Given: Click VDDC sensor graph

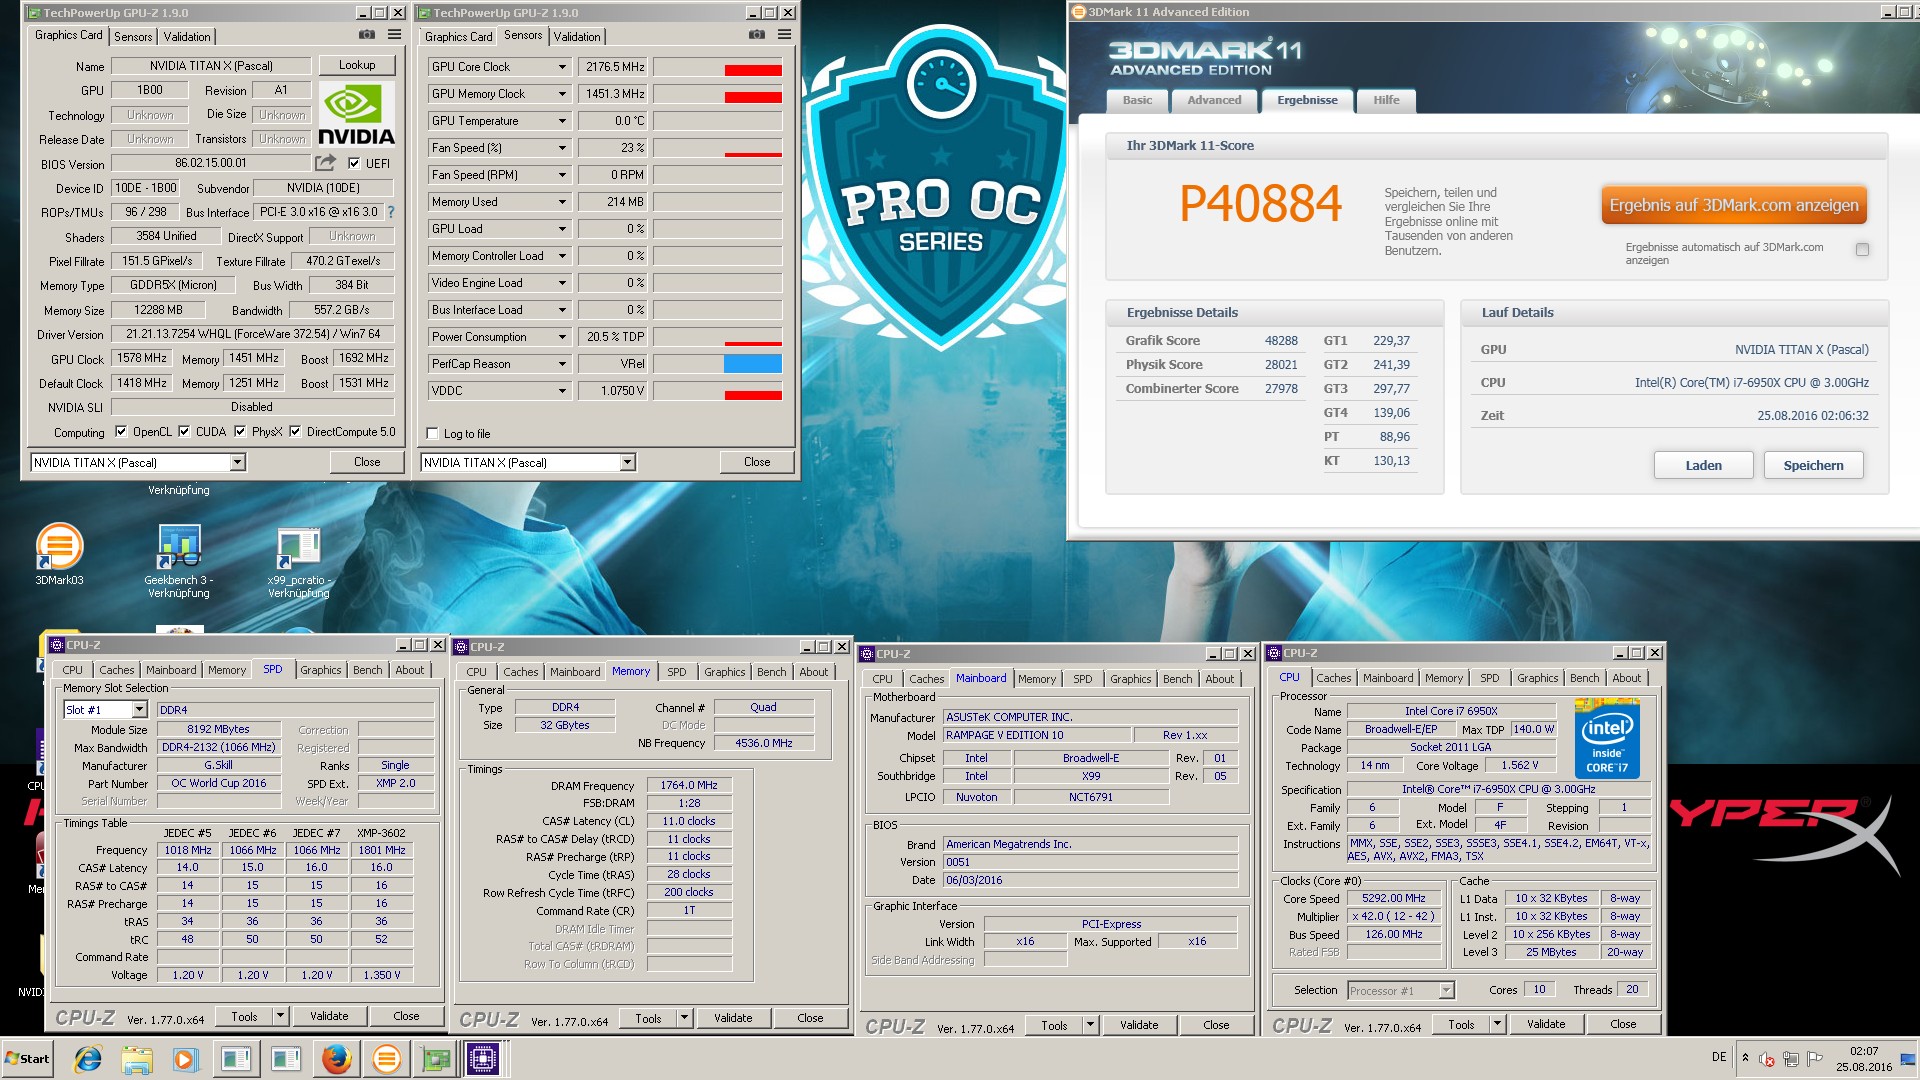Looking at the screenshot, I should coord(717,391).
